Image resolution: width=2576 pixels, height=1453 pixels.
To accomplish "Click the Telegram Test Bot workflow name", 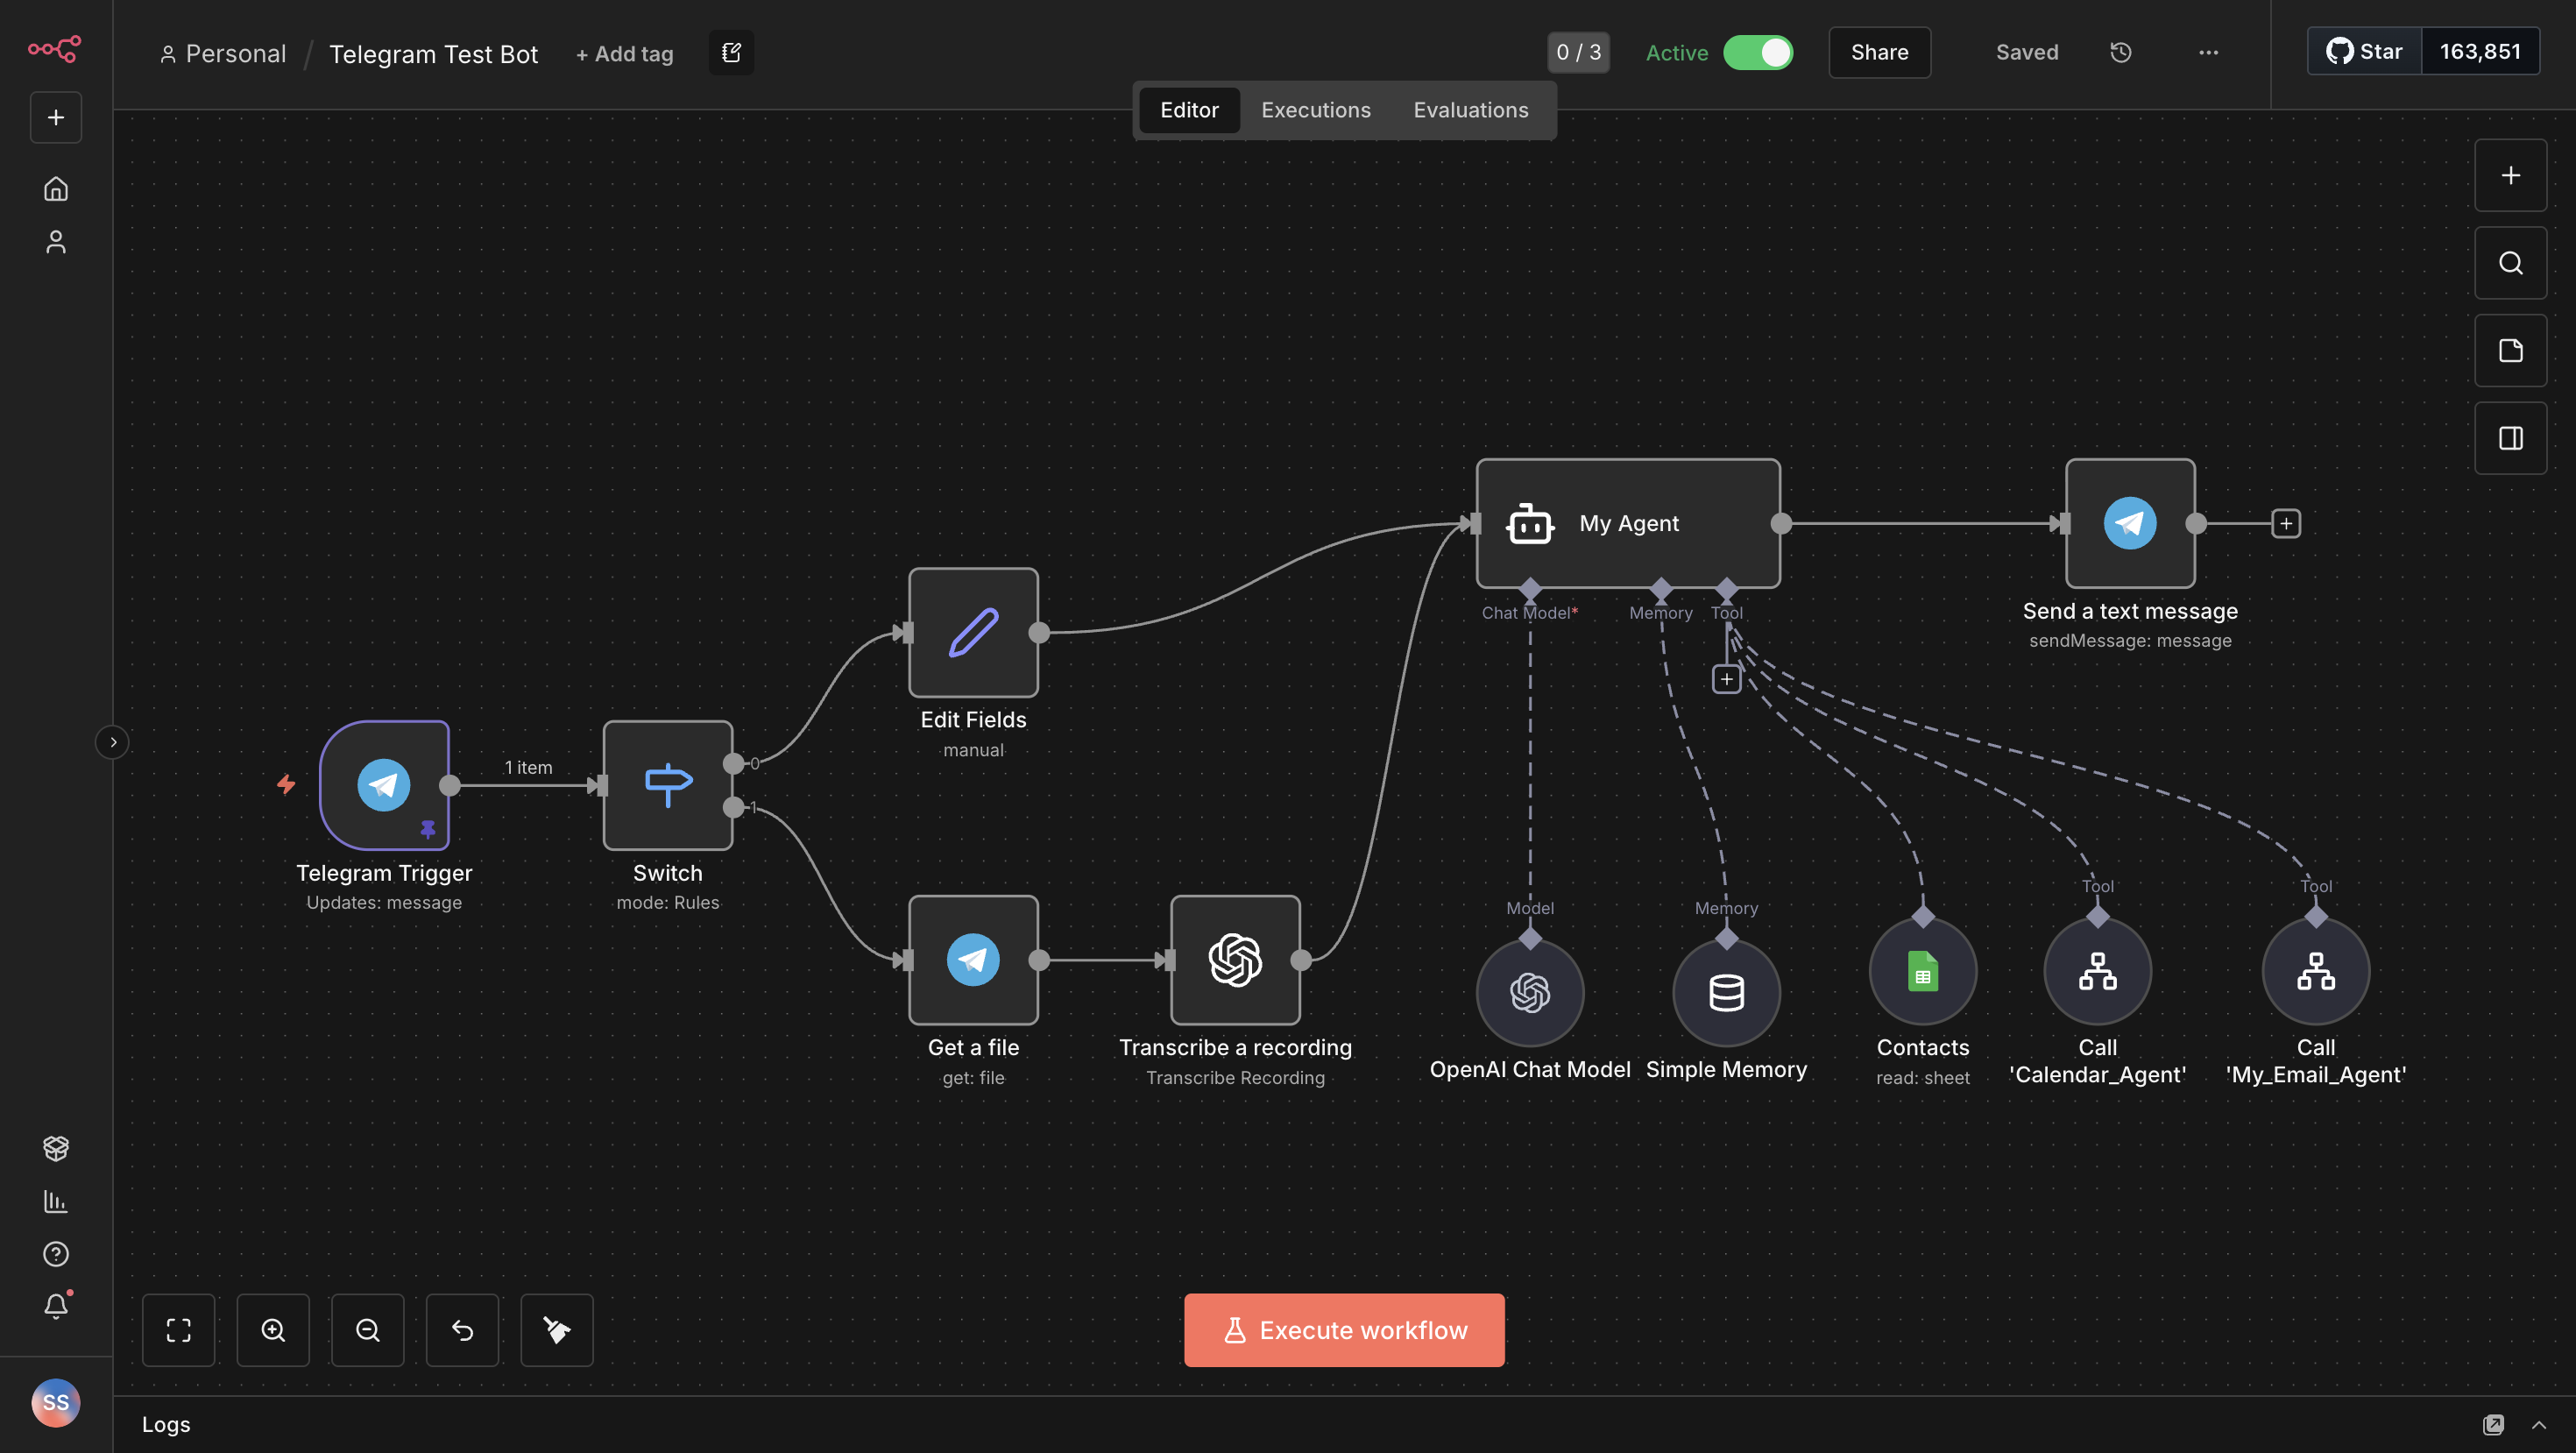I will 433,54.
